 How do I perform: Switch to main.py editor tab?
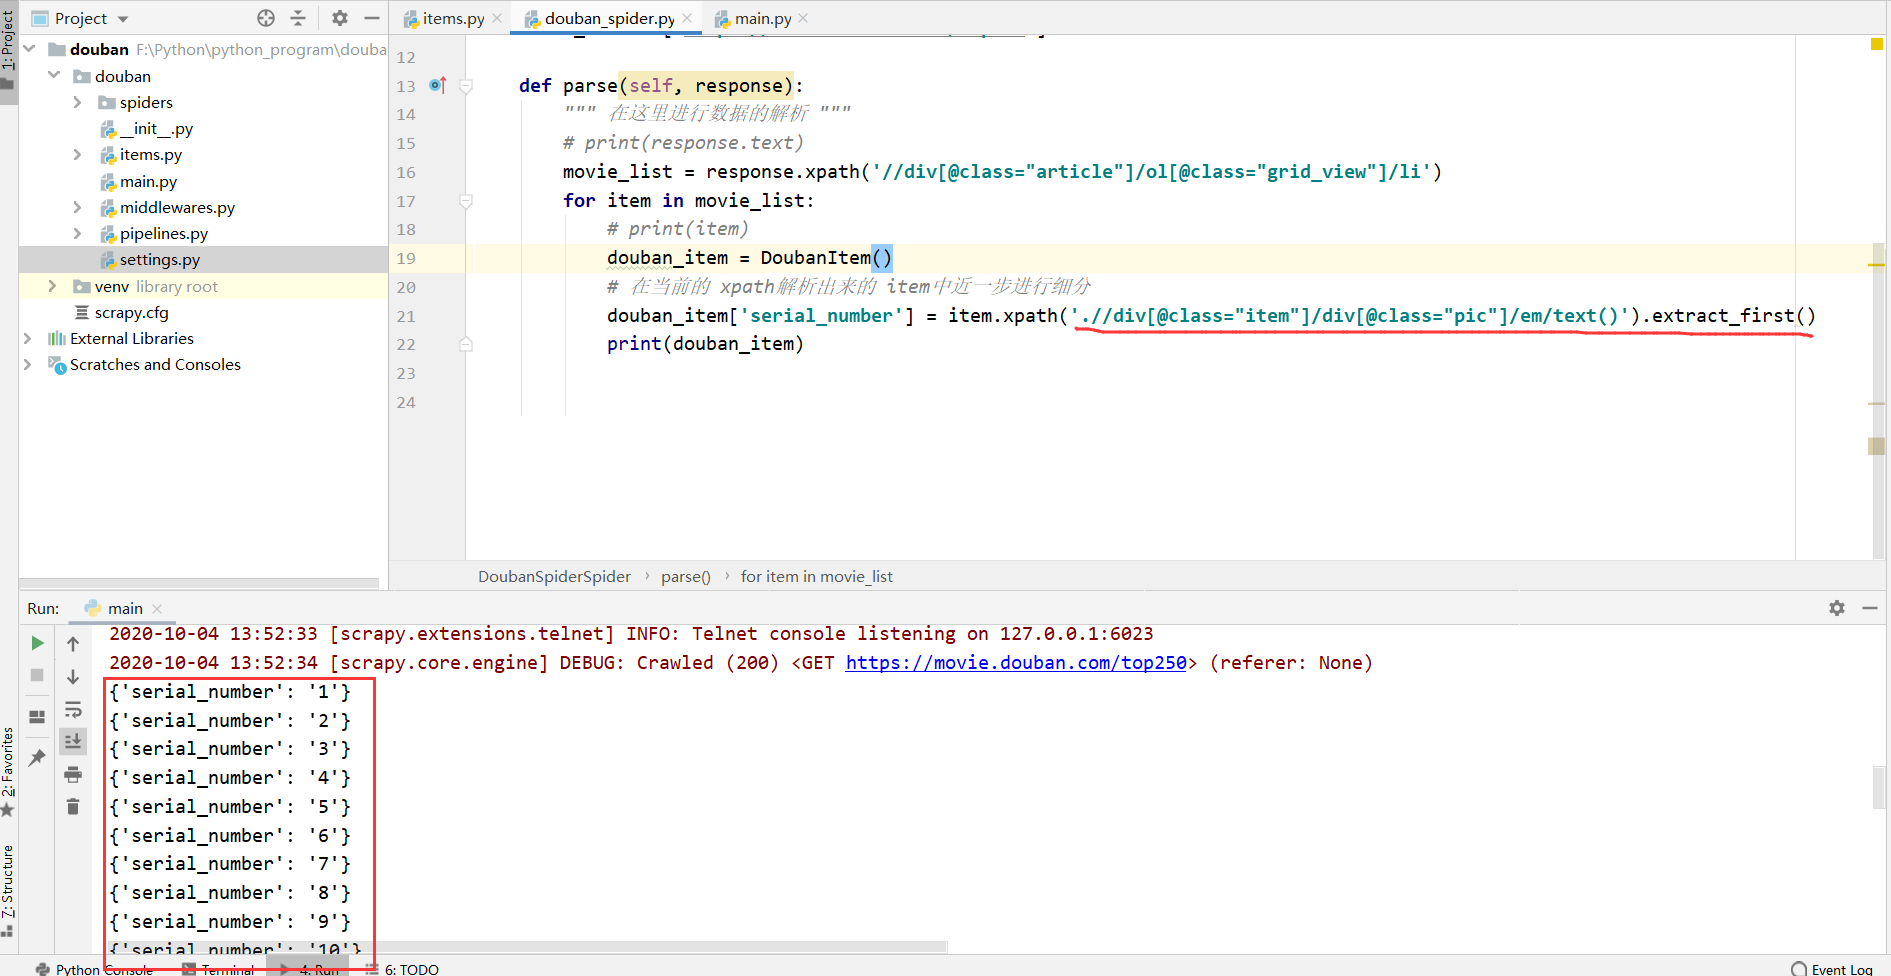click(x=753, y=18)
